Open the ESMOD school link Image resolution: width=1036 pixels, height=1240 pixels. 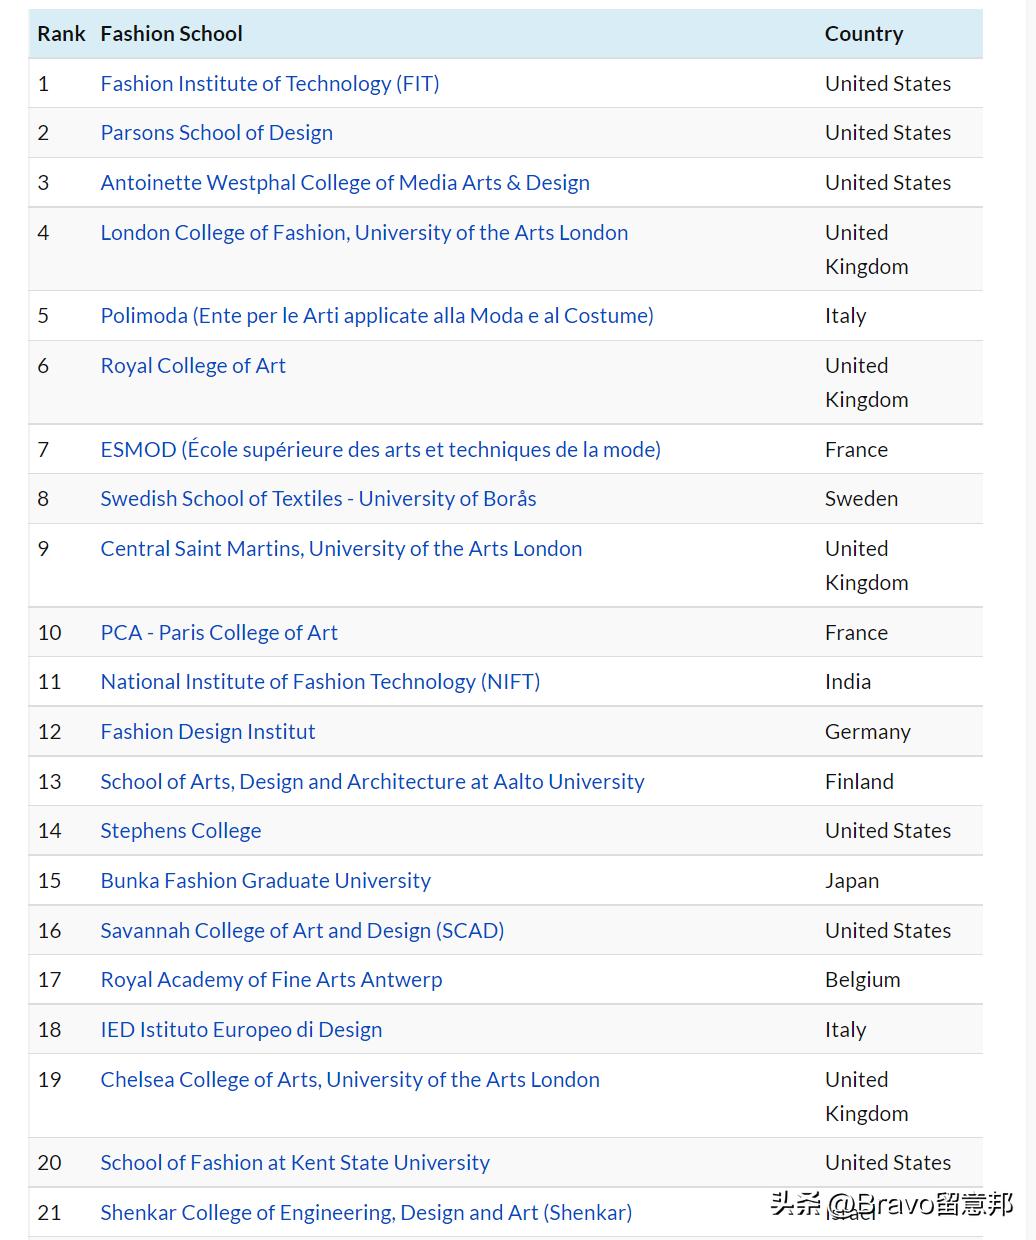point(380,450)
